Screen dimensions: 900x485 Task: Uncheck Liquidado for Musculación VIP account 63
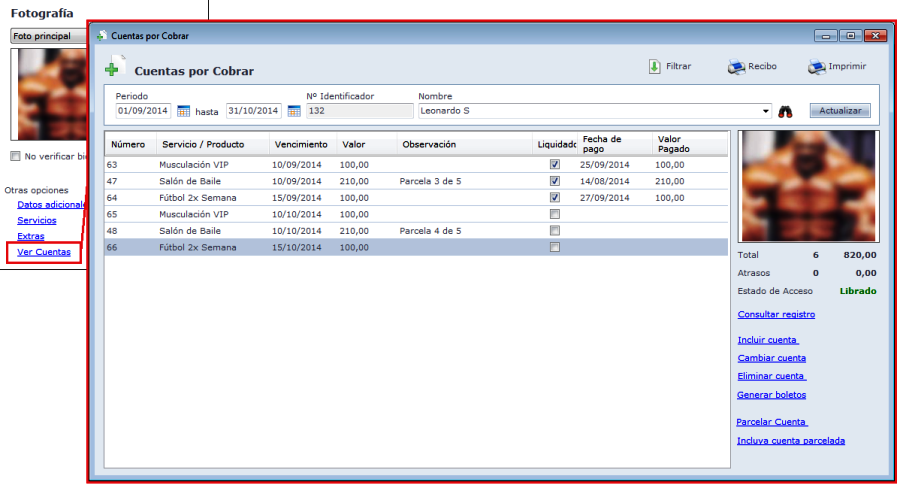(555, 164)
